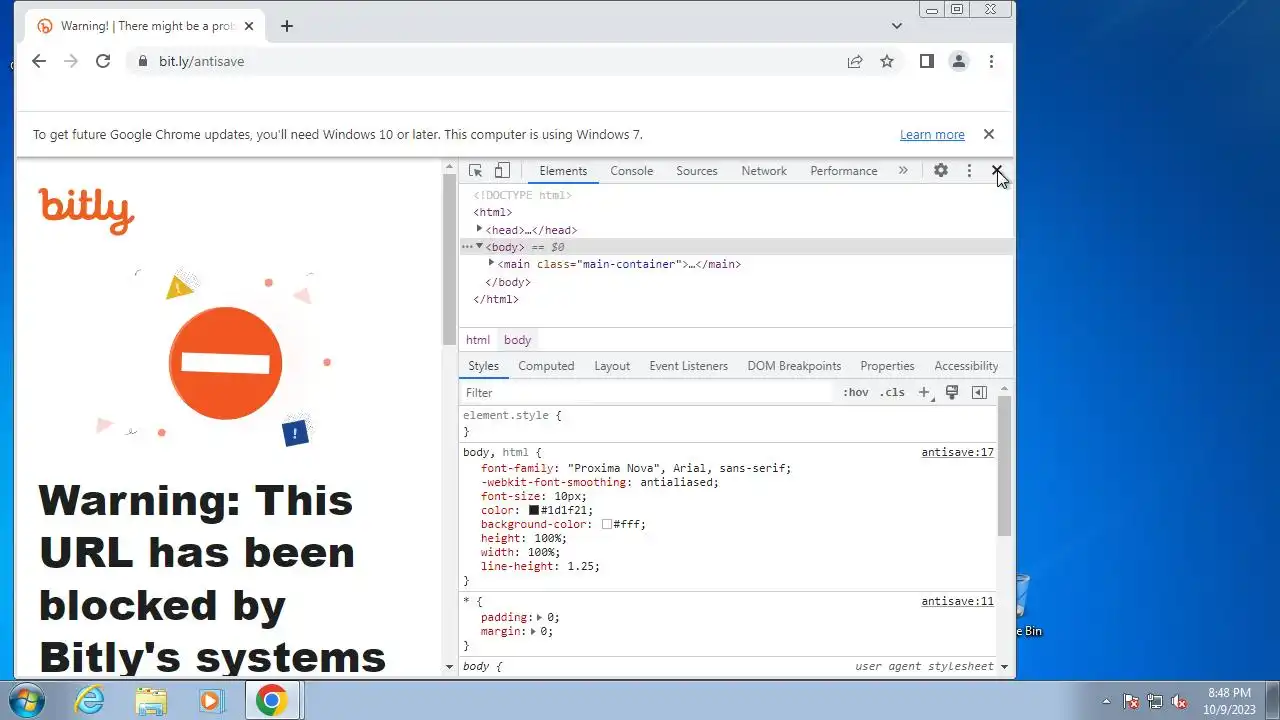Click Chrome taskbar icon

tap(271, 700)
